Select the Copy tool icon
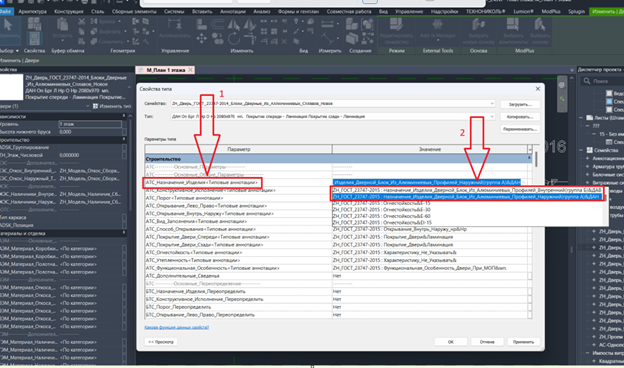 tap(218, 39)
